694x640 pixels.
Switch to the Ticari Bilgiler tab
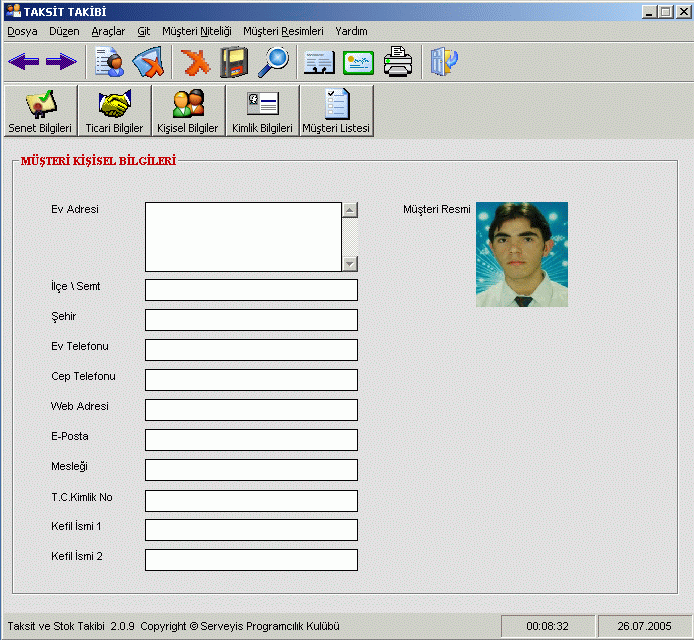point(114,111)
